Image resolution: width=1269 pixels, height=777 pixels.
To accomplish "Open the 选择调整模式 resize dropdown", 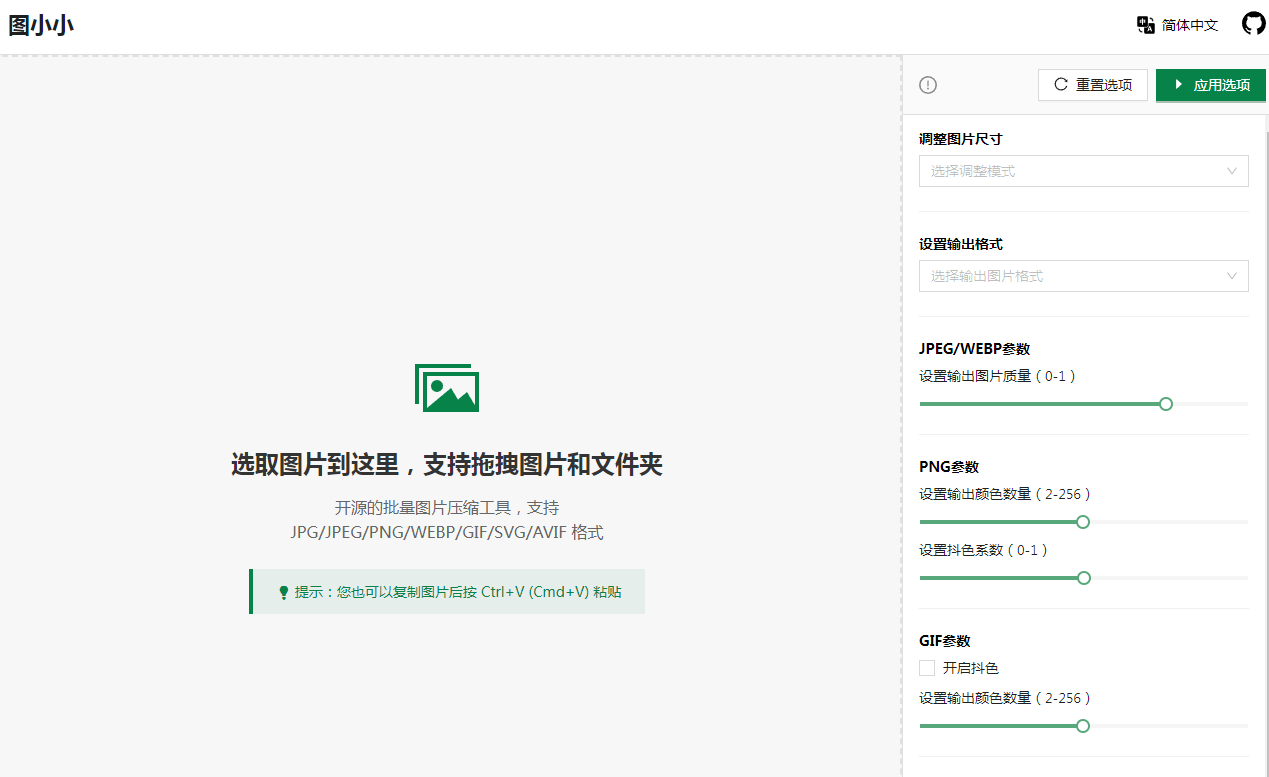I will (1083, 171).
